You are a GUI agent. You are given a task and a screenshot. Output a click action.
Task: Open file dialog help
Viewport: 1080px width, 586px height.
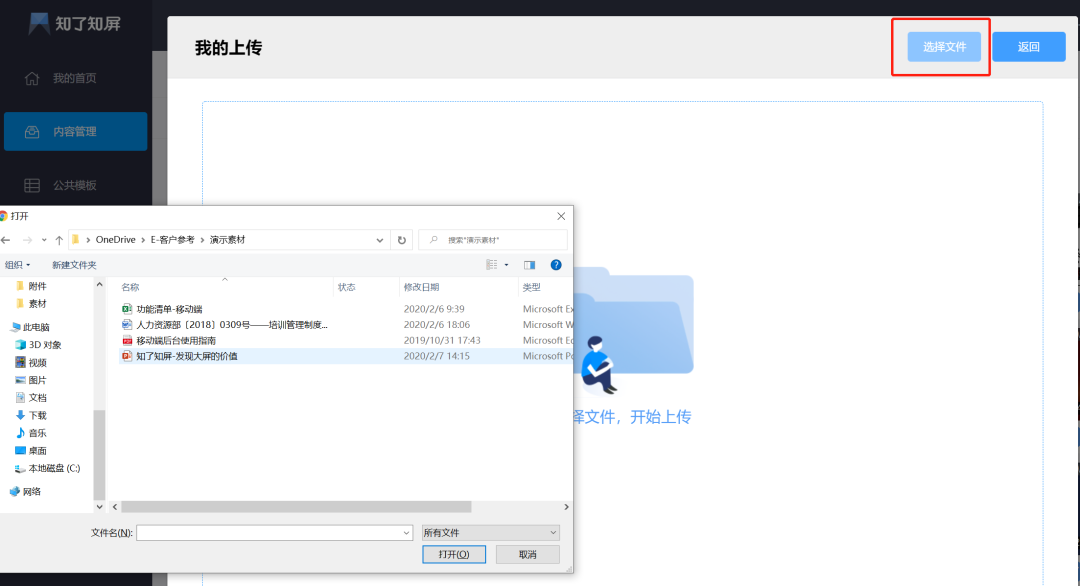pos(556,265)
